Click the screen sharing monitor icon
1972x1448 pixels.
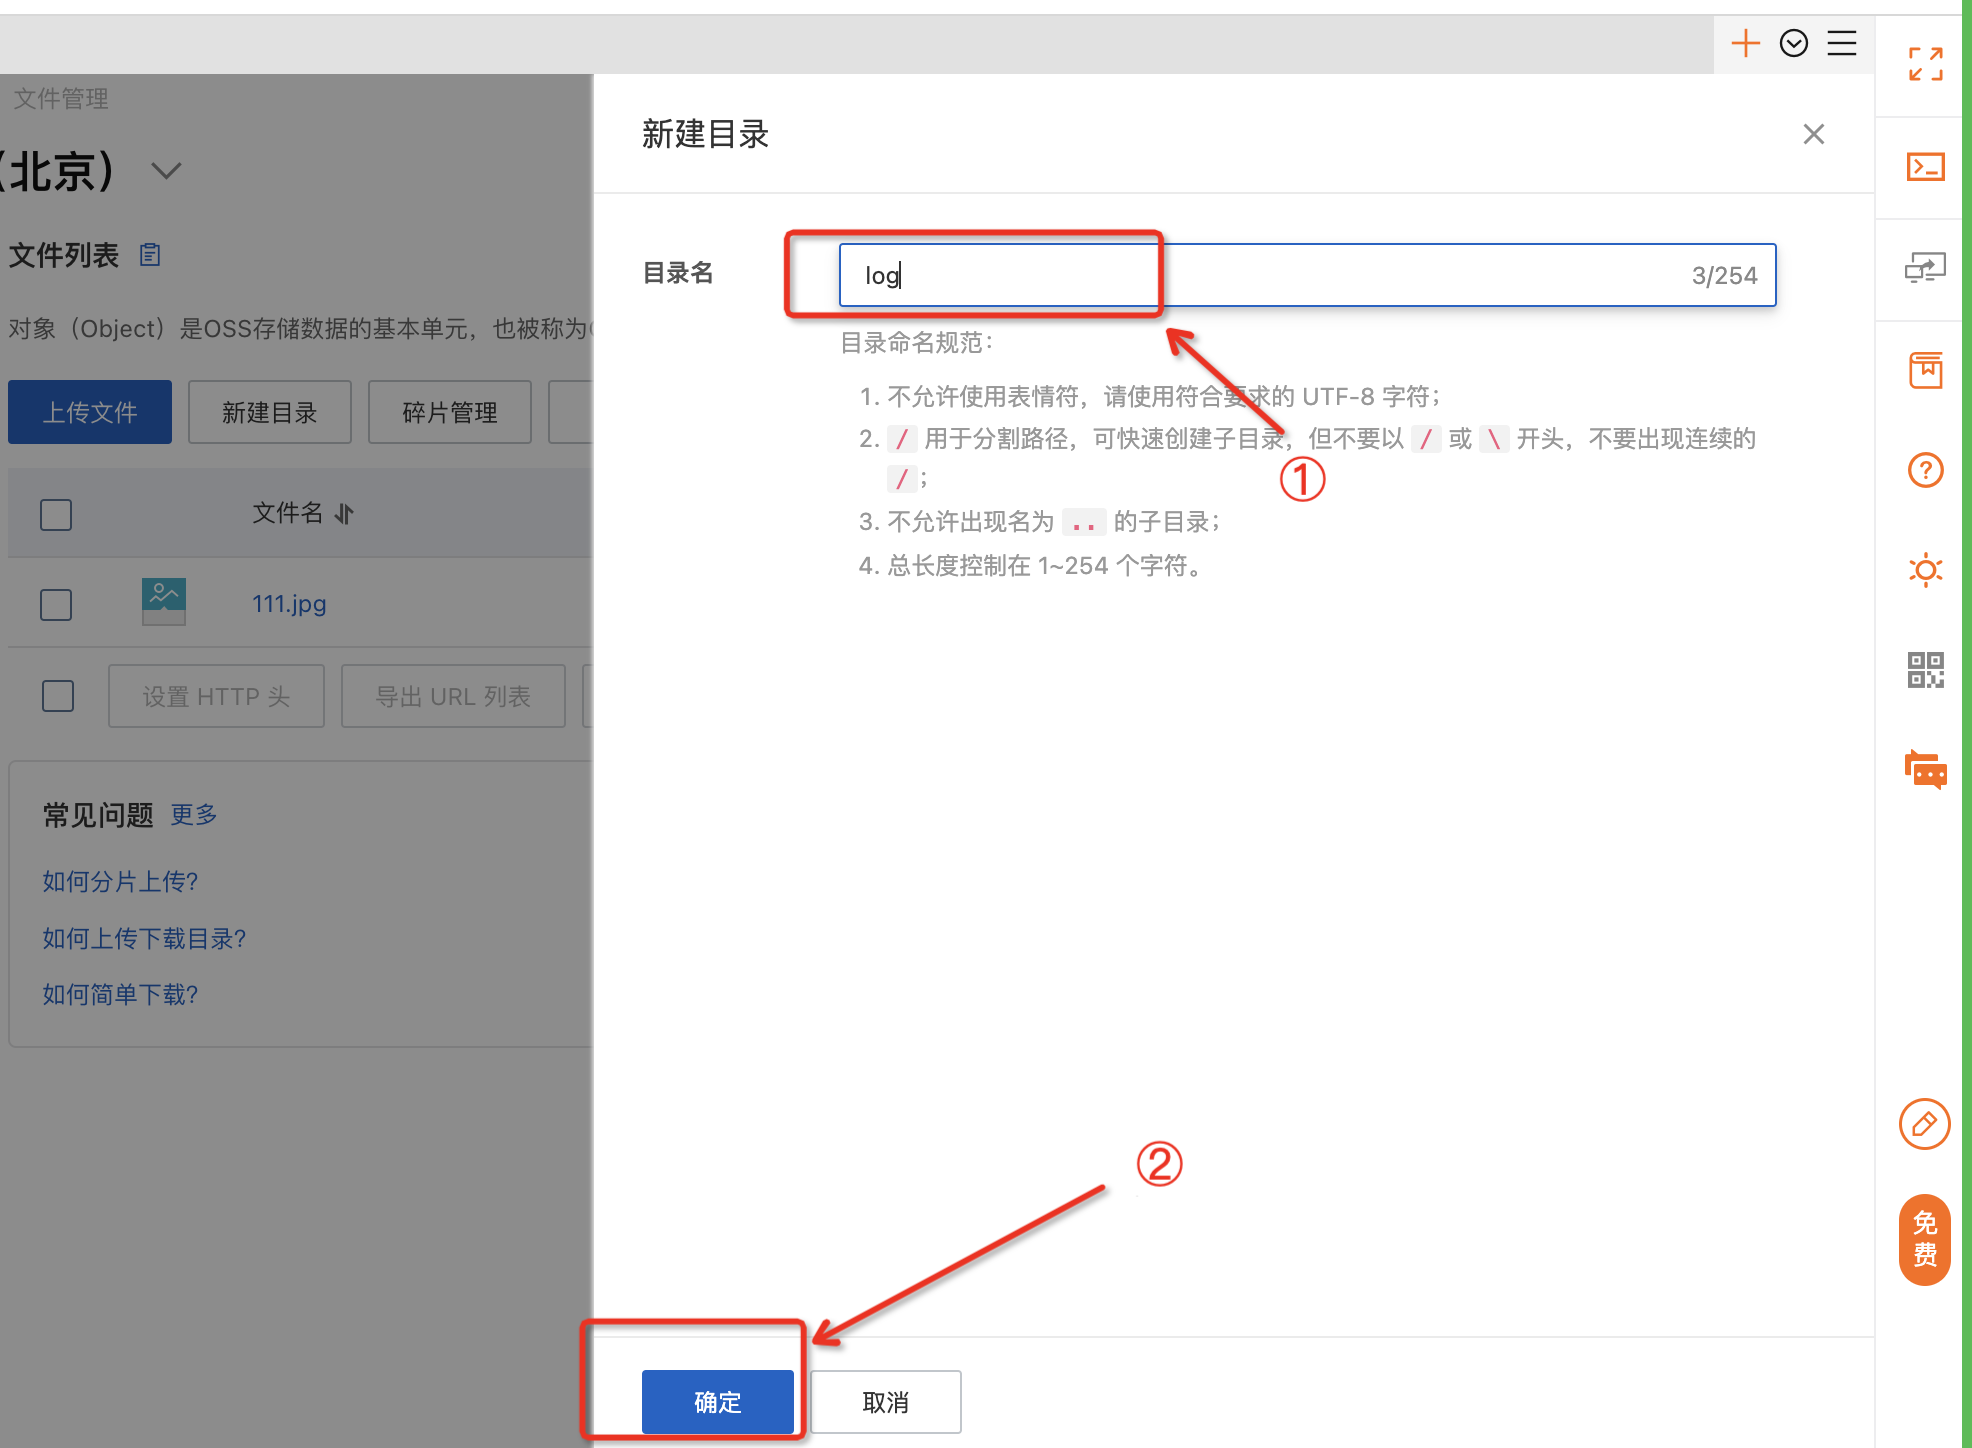click(x=1925, y=268)
